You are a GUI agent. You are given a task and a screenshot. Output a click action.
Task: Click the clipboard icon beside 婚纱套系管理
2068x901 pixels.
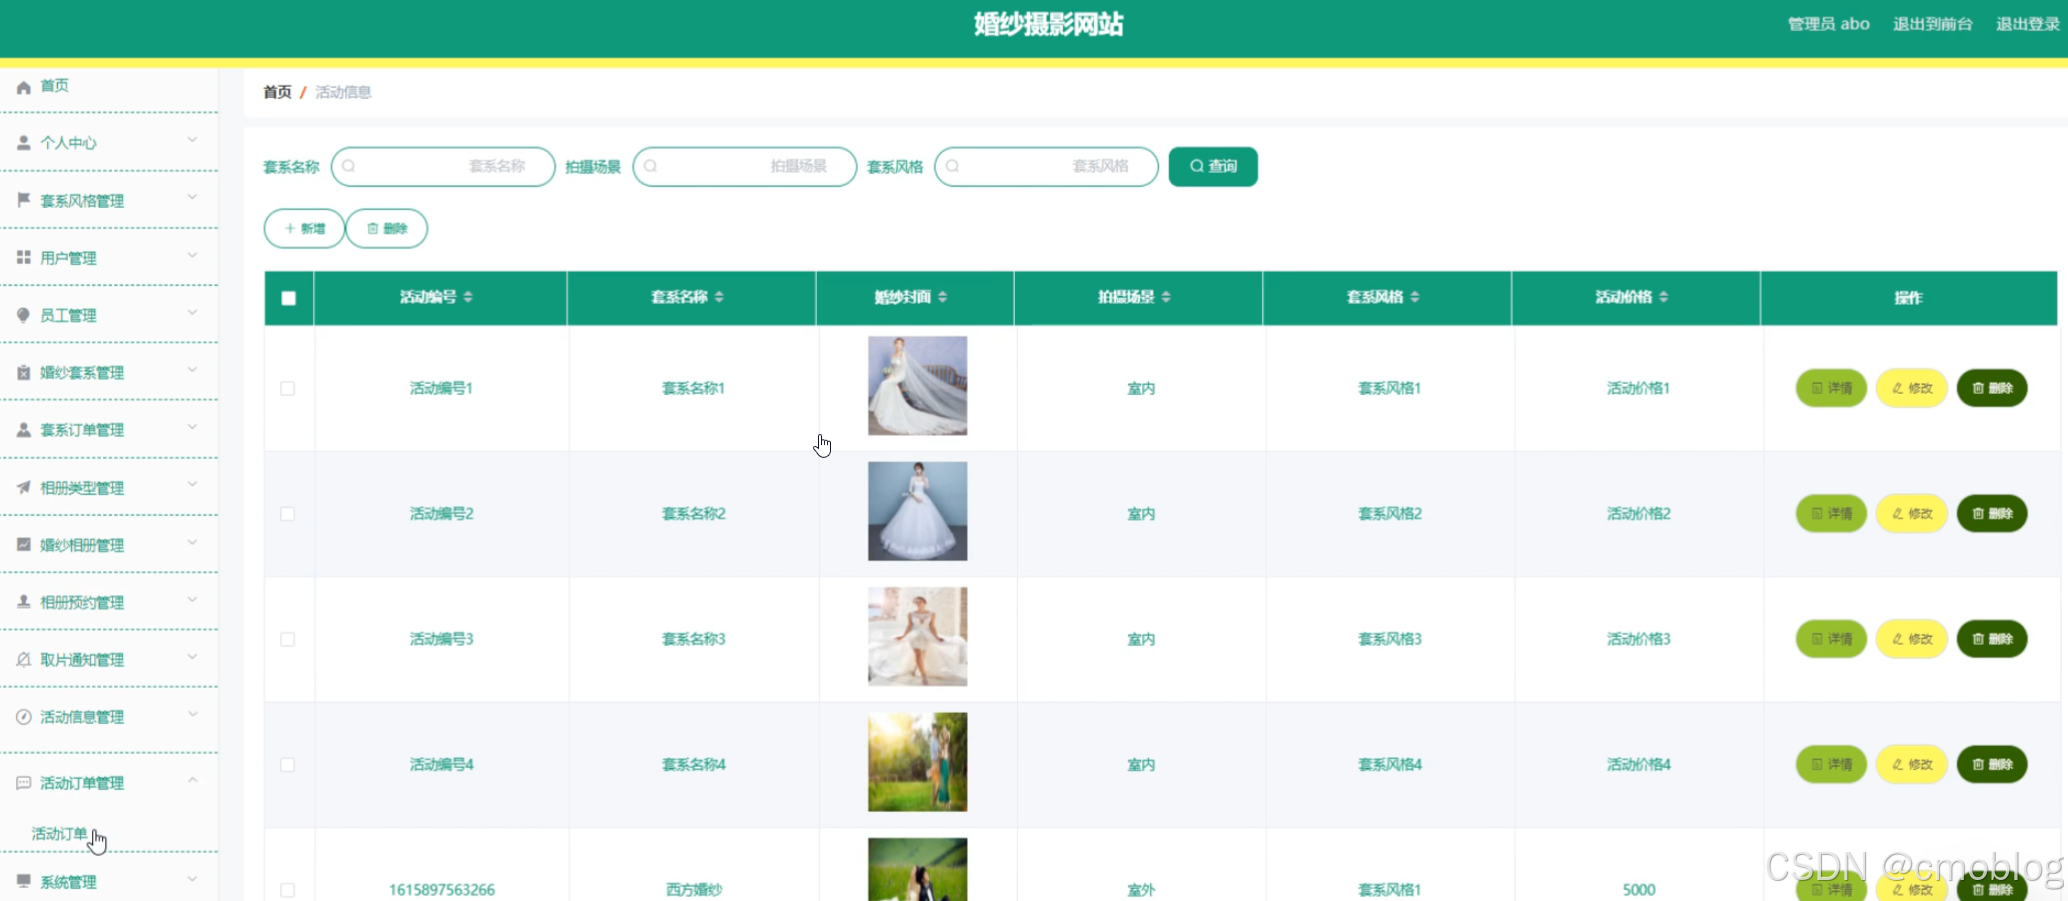[x=24, y=372]
